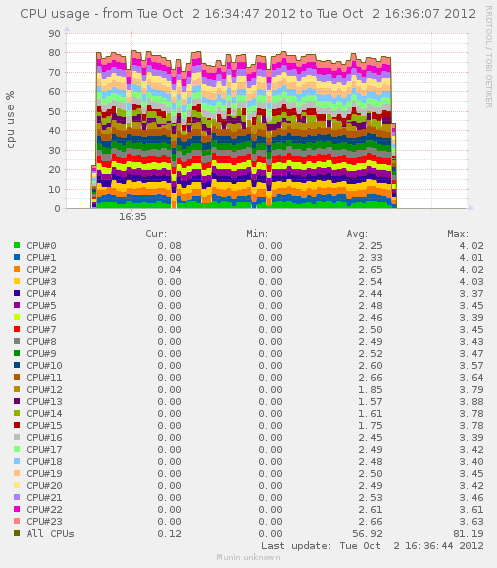Click the All CPUs label
Viewport: 497px width, 568px height.
(x=50, y=533)
